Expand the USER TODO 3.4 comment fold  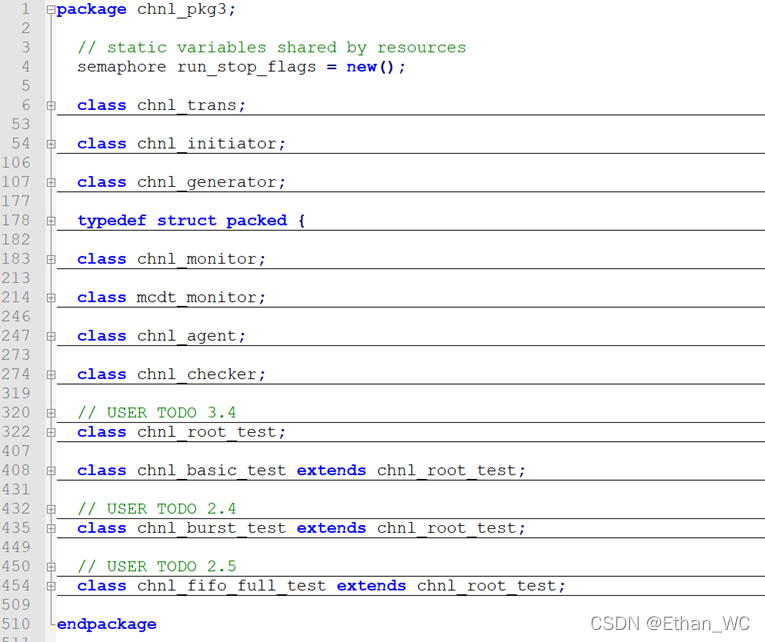51,413
